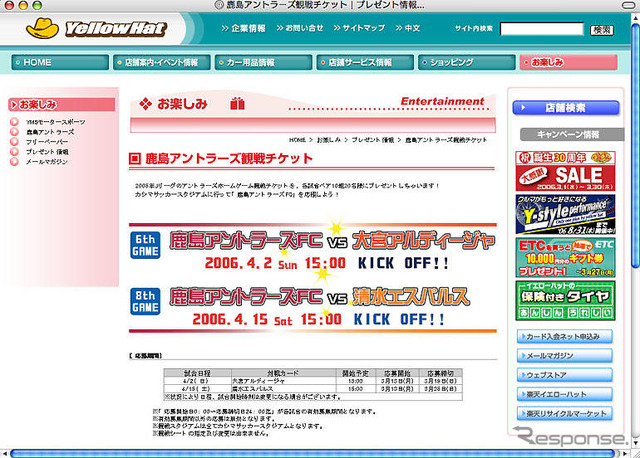Click the diamond icon beside お楽しみ heading
The height and width of the screenshot is (458, 640).
(145, 104)
